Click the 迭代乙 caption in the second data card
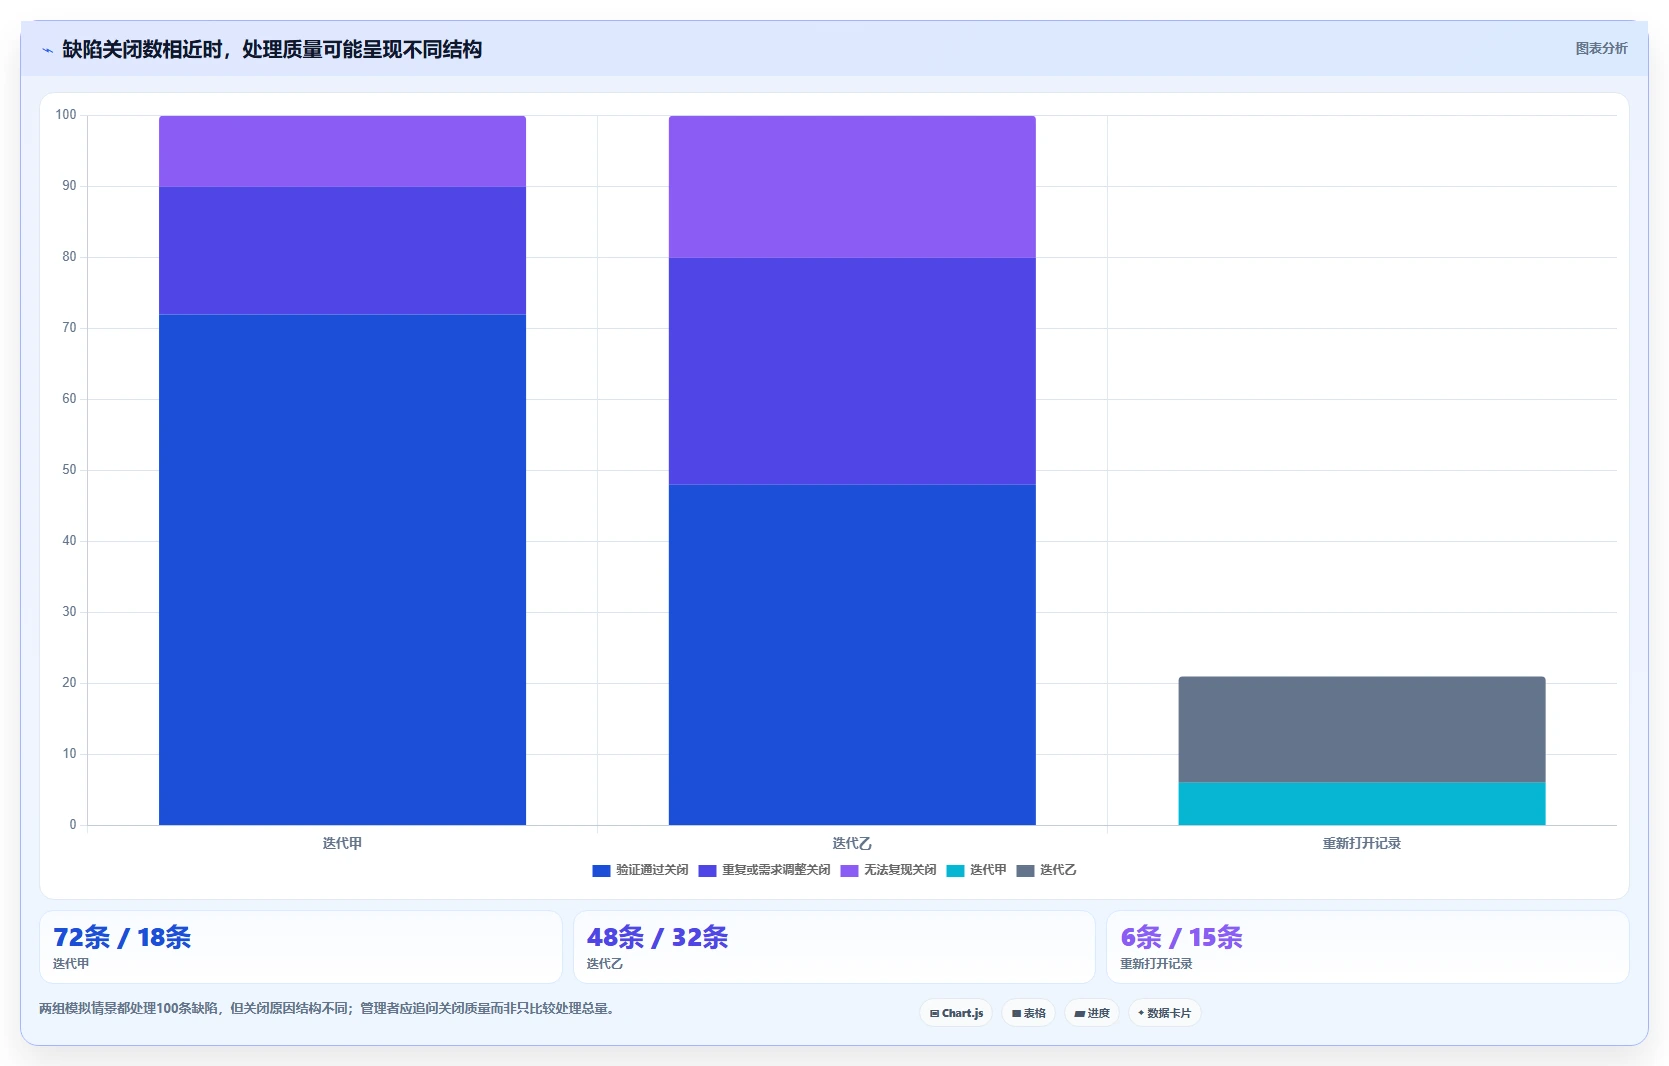Image resolution: width=1669 pixels, height=1066 pixels. [x=604, y=964]
